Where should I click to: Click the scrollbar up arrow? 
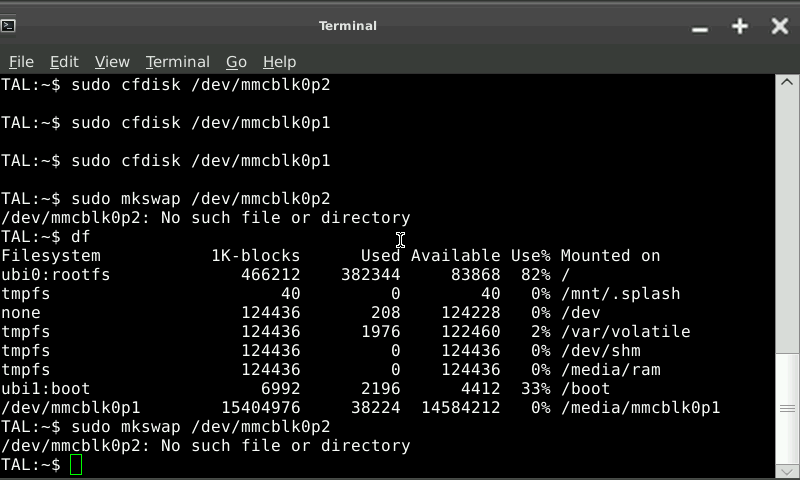(788, 84)
